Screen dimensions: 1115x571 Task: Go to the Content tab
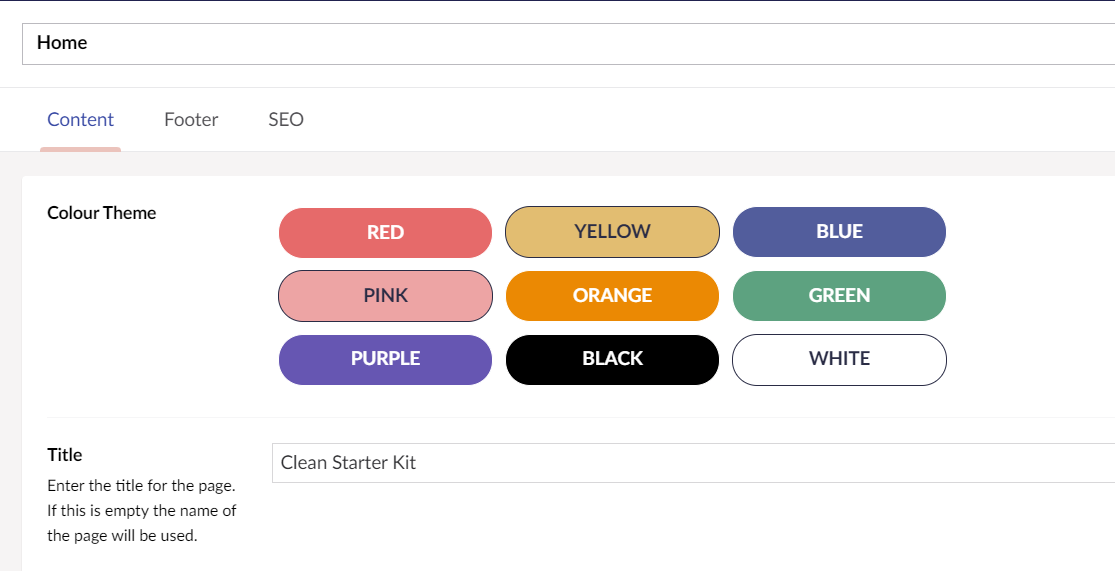coord(80,119)
